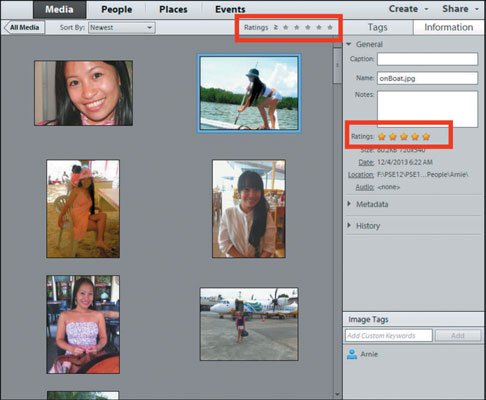The image size is (486, 400).
Task: Click the Image Tags header
Action: (x=368, y=319)
